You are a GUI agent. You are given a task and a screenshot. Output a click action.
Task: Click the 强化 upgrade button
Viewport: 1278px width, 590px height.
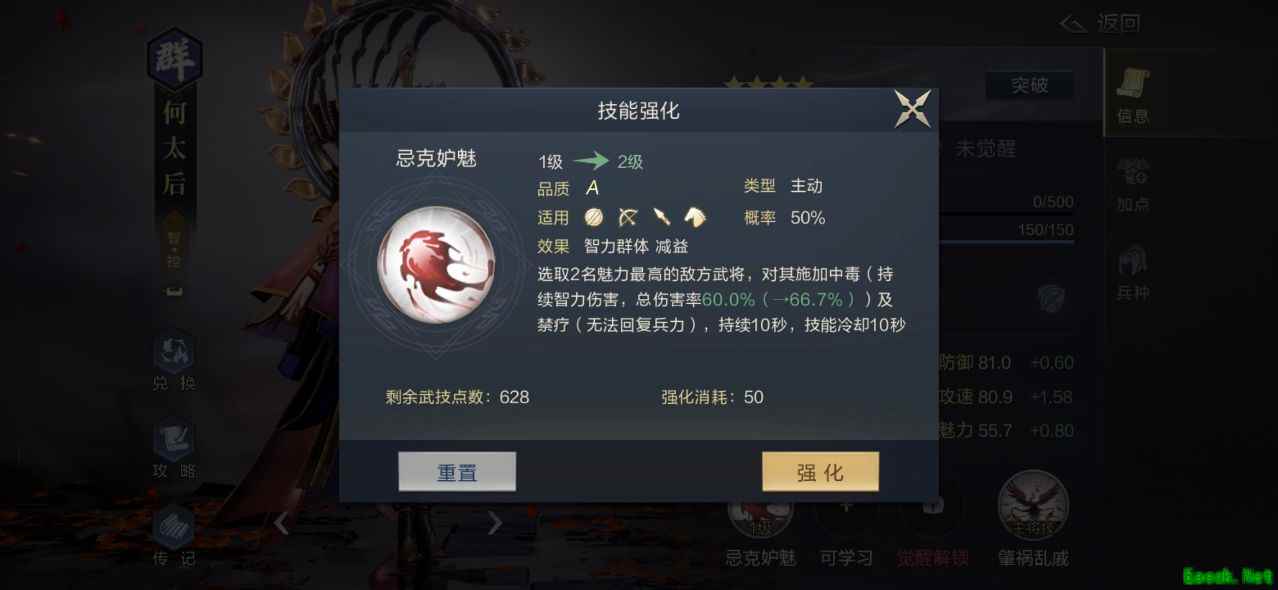820,472
